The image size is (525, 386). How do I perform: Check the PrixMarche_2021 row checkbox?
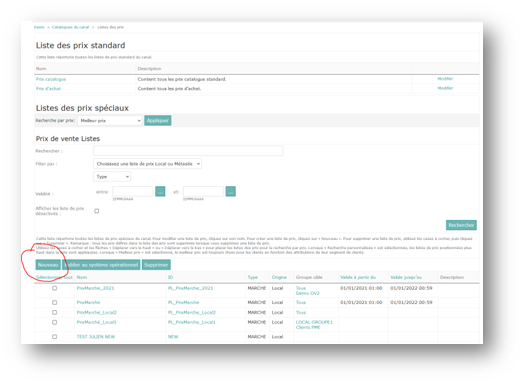coord(55,288)
